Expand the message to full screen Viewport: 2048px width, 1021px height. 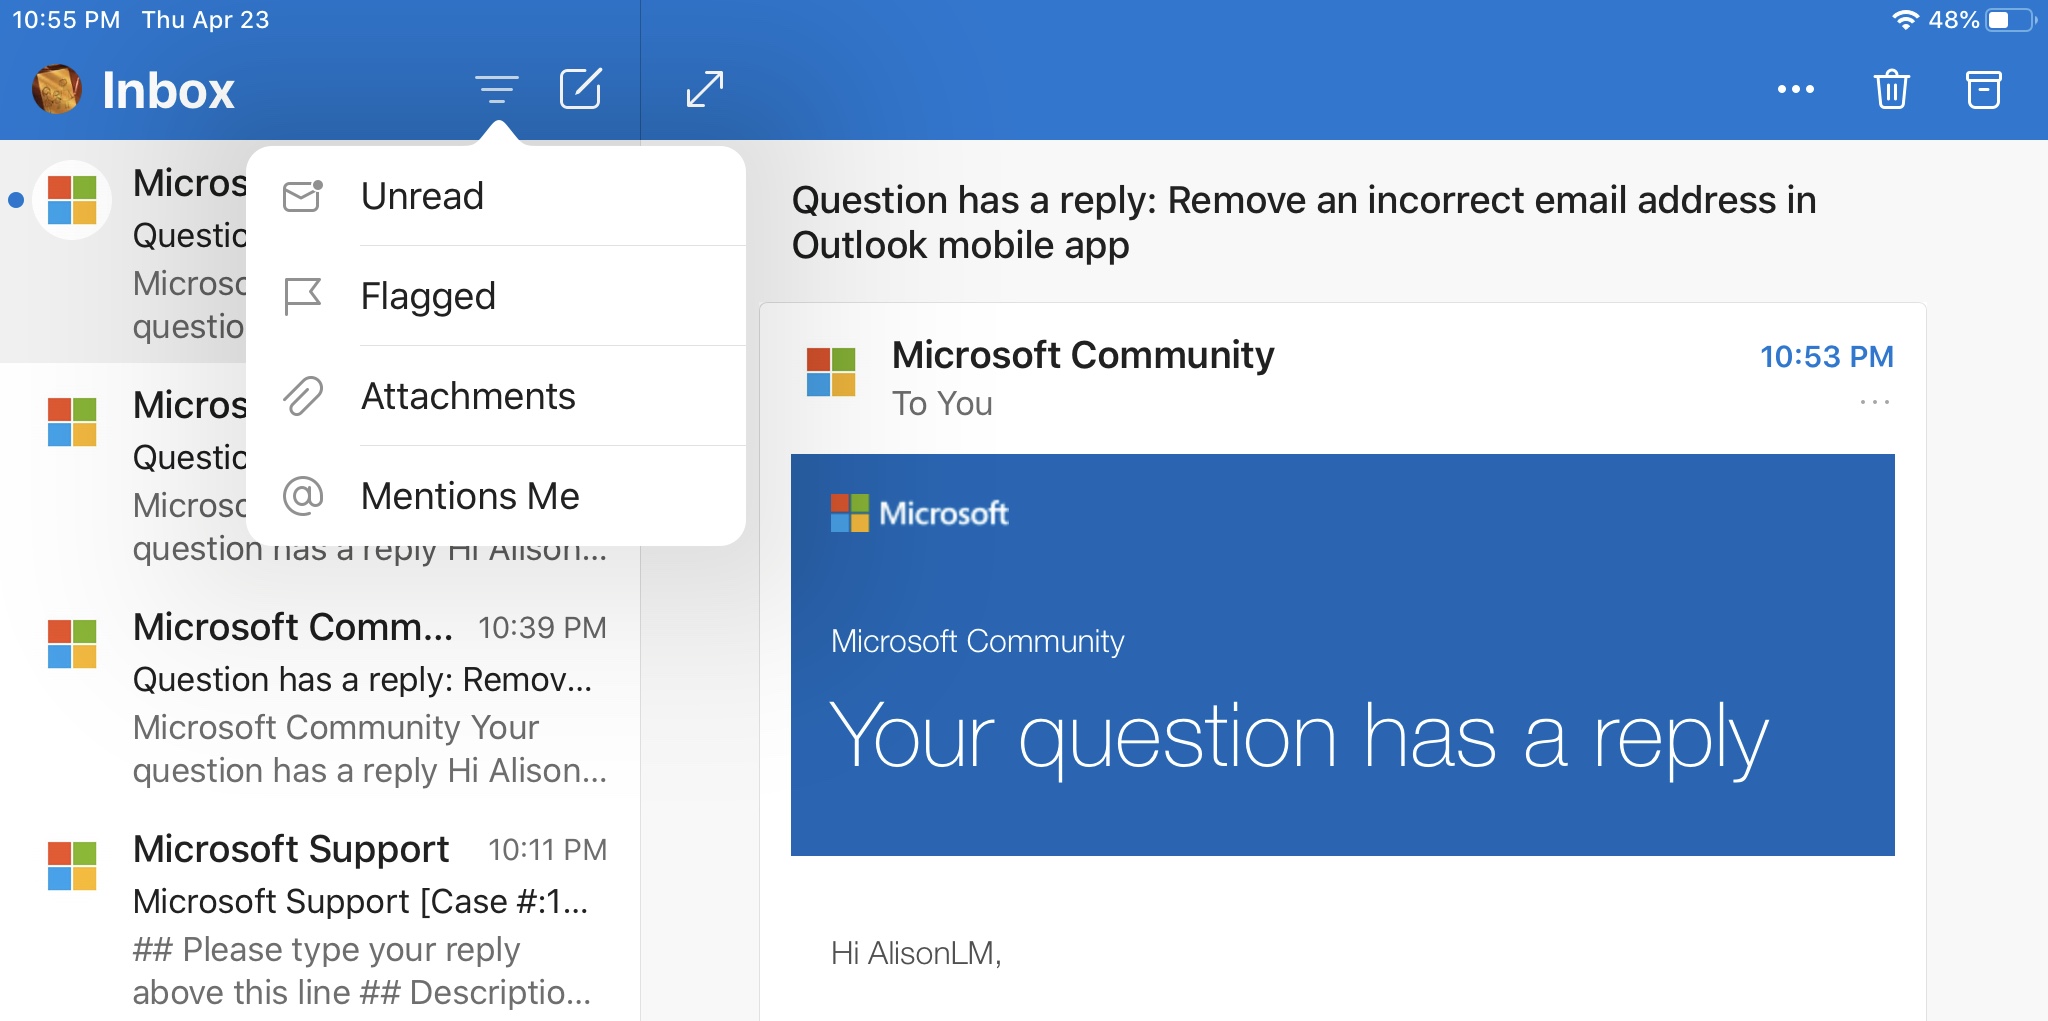click(x=705, y=89)
